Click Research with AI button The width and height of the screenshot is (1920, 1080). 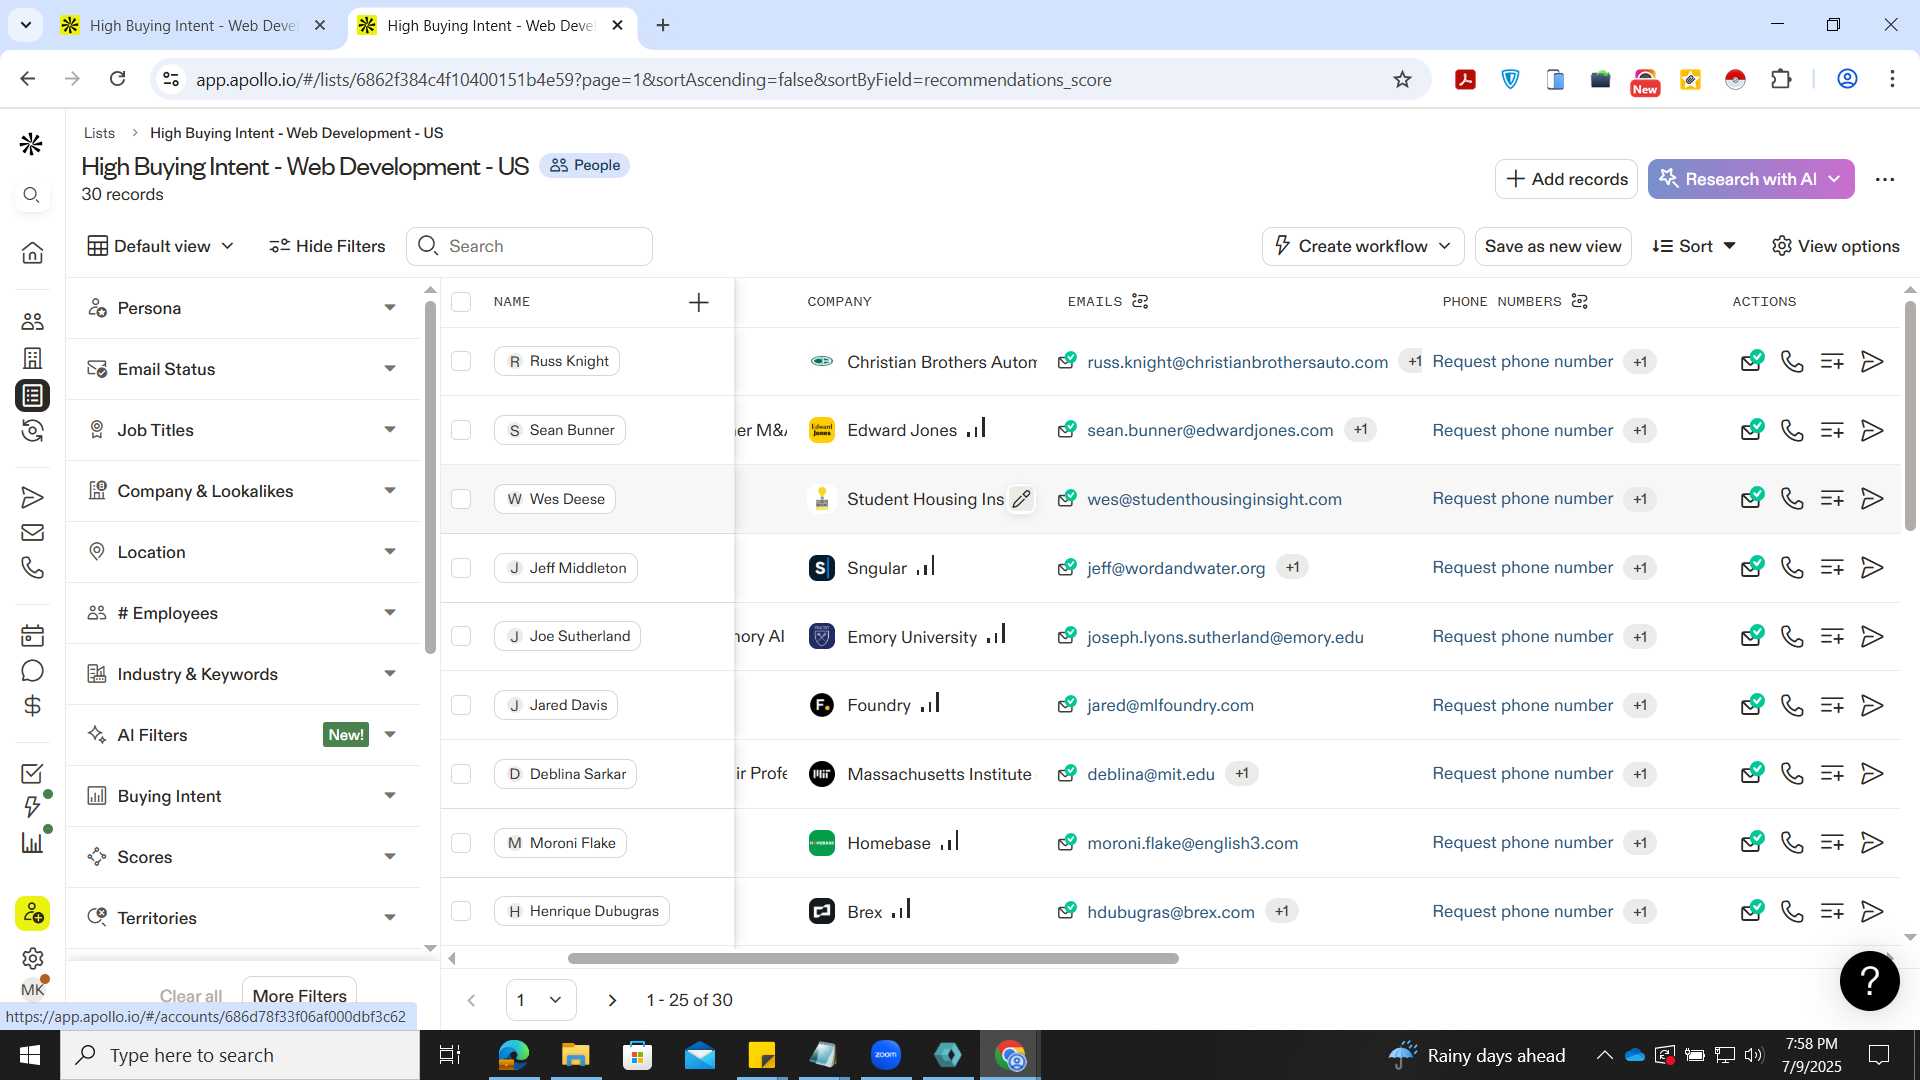tap(1751, 179)
